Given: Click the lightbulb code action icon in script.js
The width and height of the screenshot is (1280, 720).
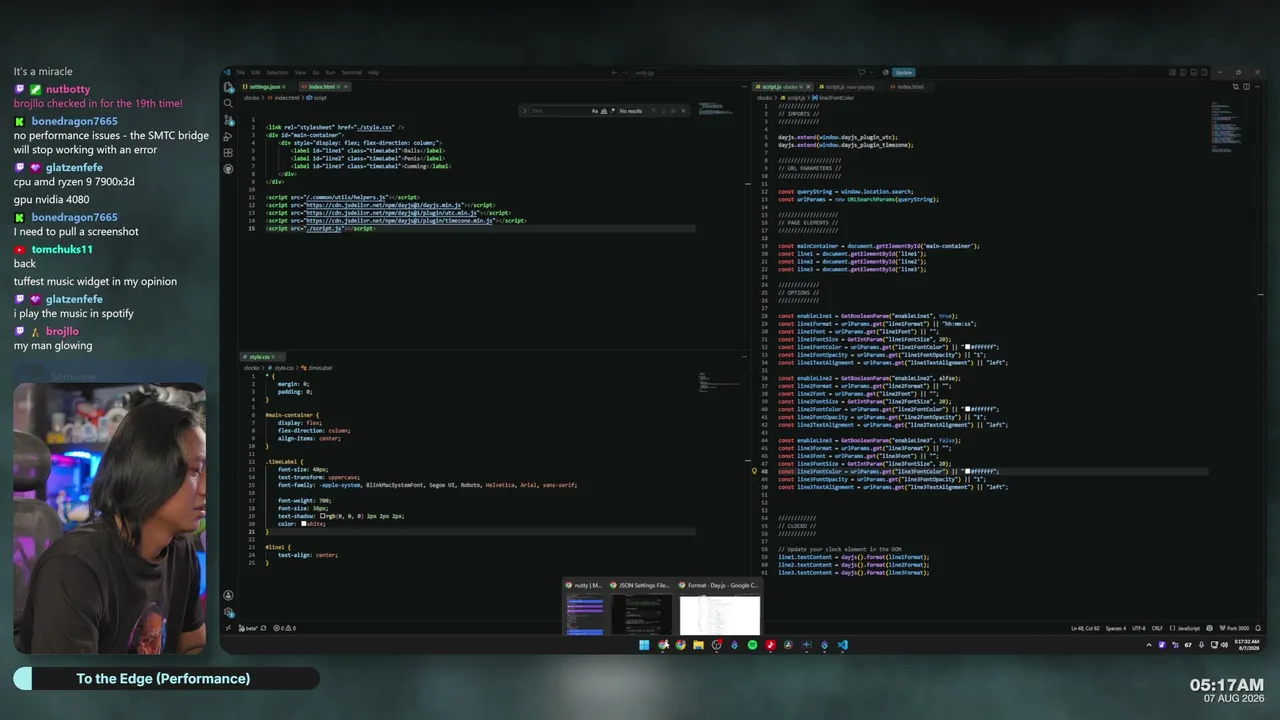Looking at the screenshot, I should tap(755, 470).
